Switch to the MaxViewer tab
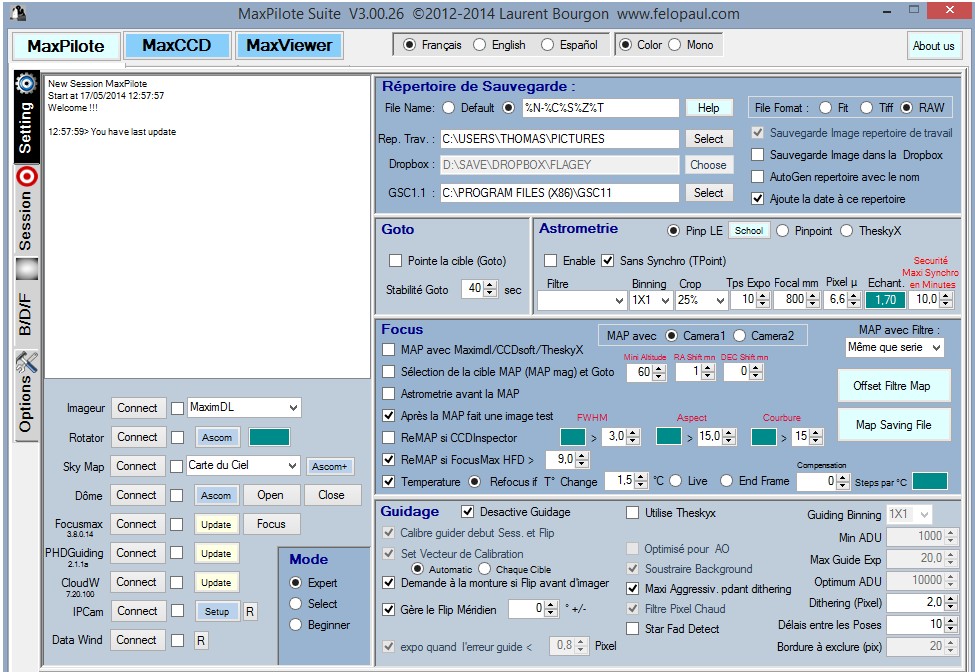 (x=289, y=45)
